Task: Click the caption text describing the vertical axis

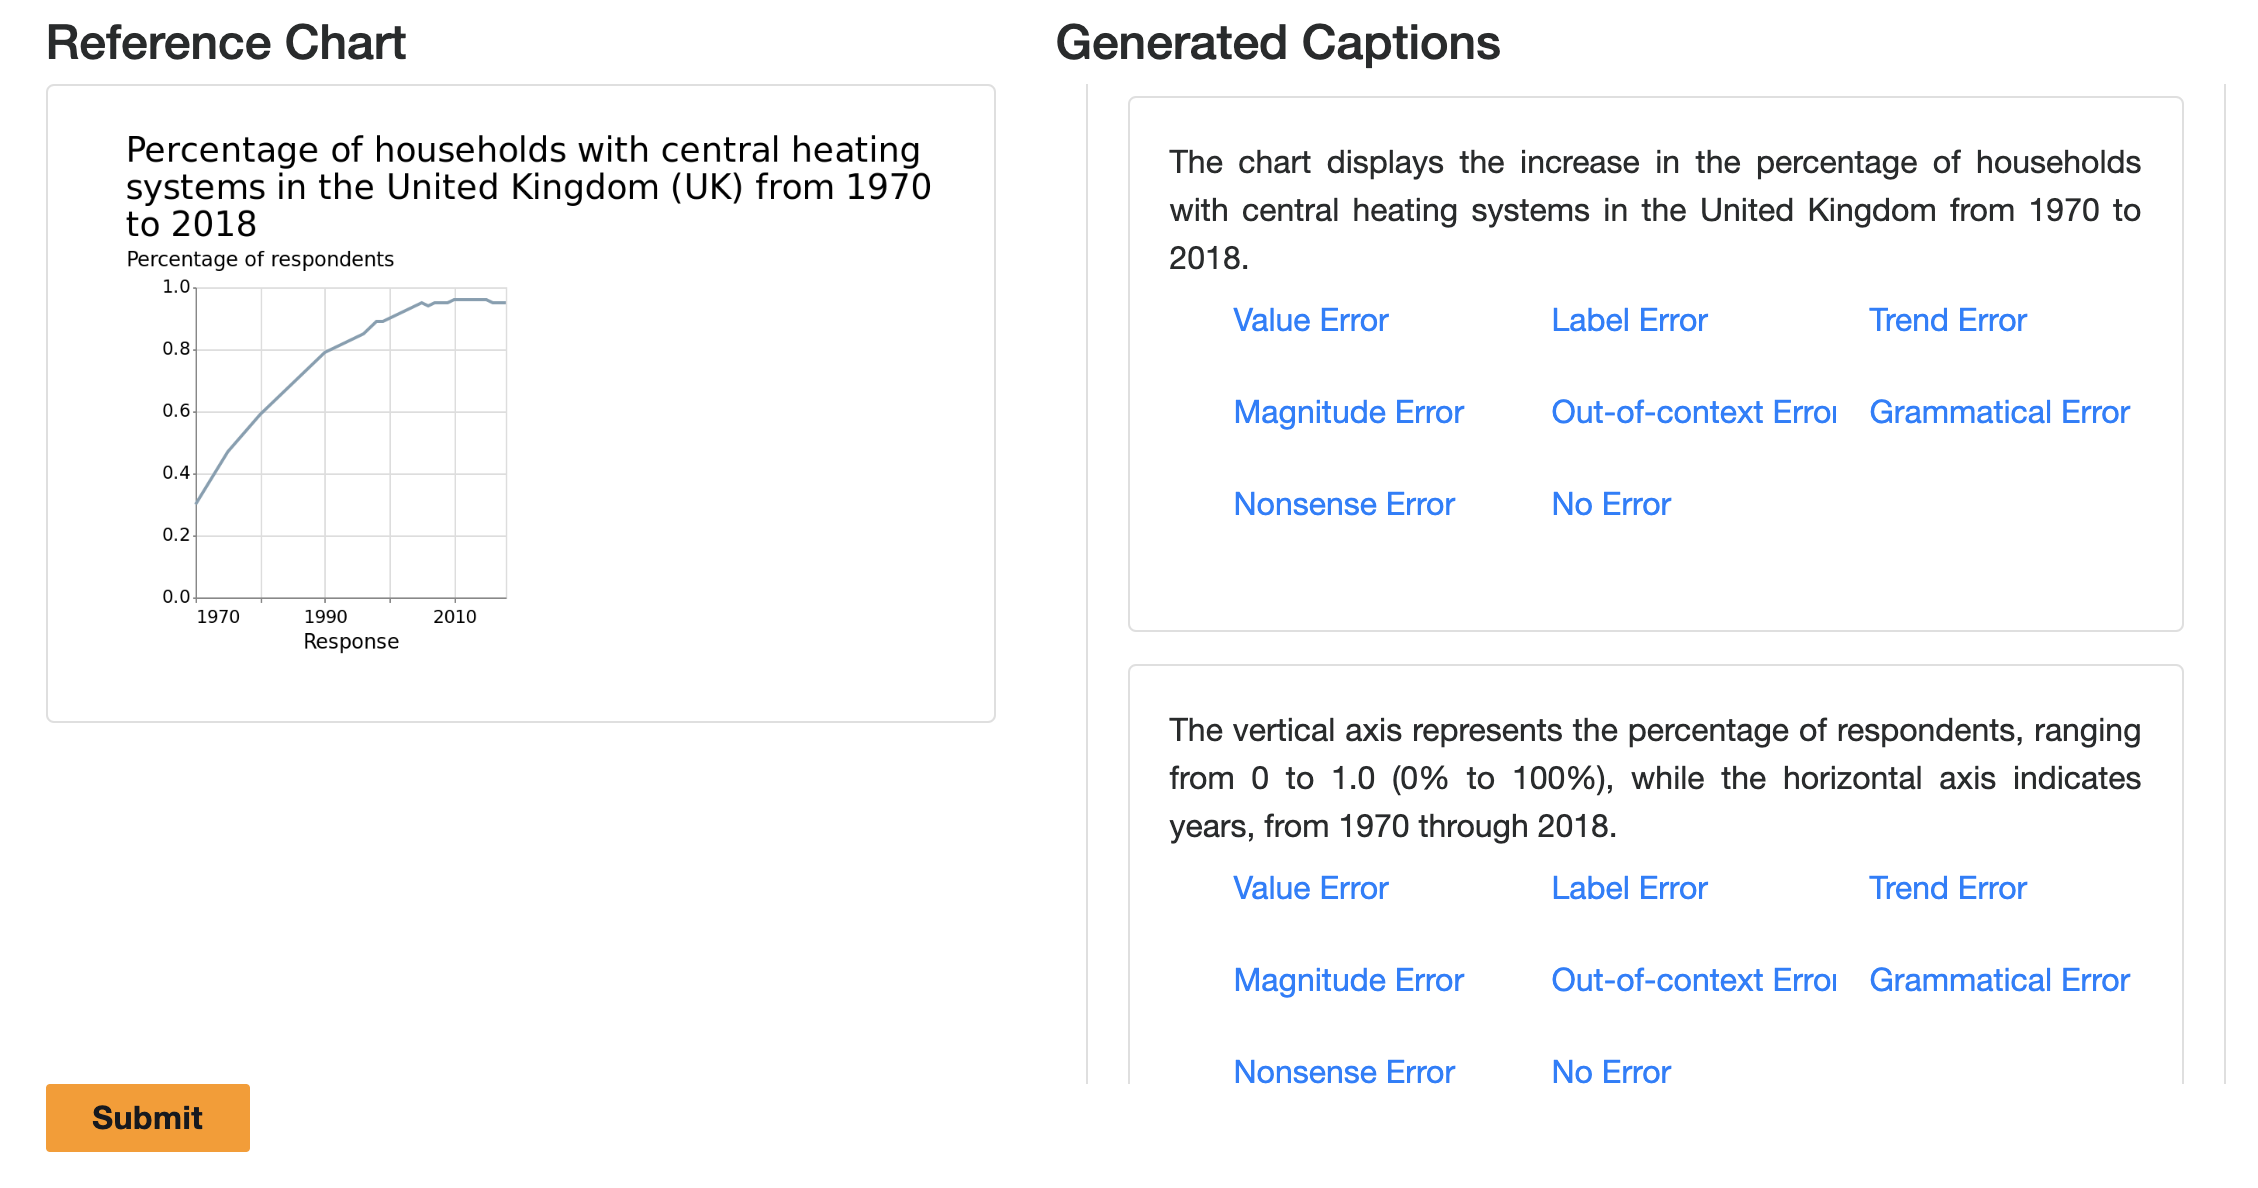Action: coord(1654,778)
